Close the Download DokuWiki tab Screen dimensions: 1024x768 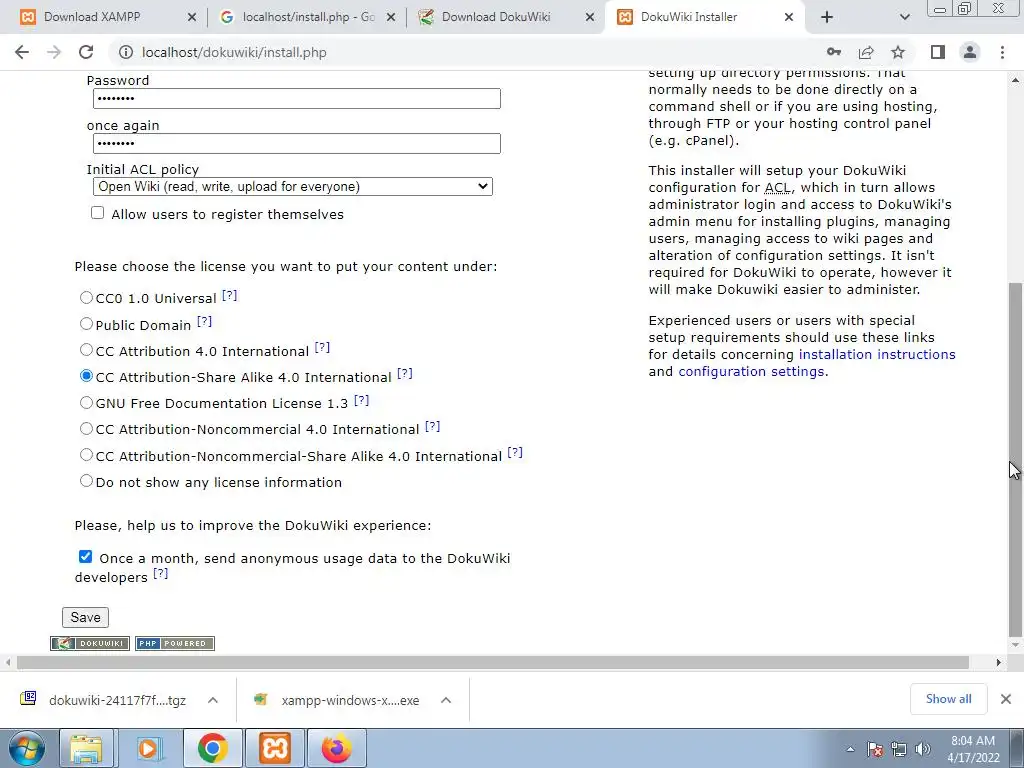coord(590,17)
